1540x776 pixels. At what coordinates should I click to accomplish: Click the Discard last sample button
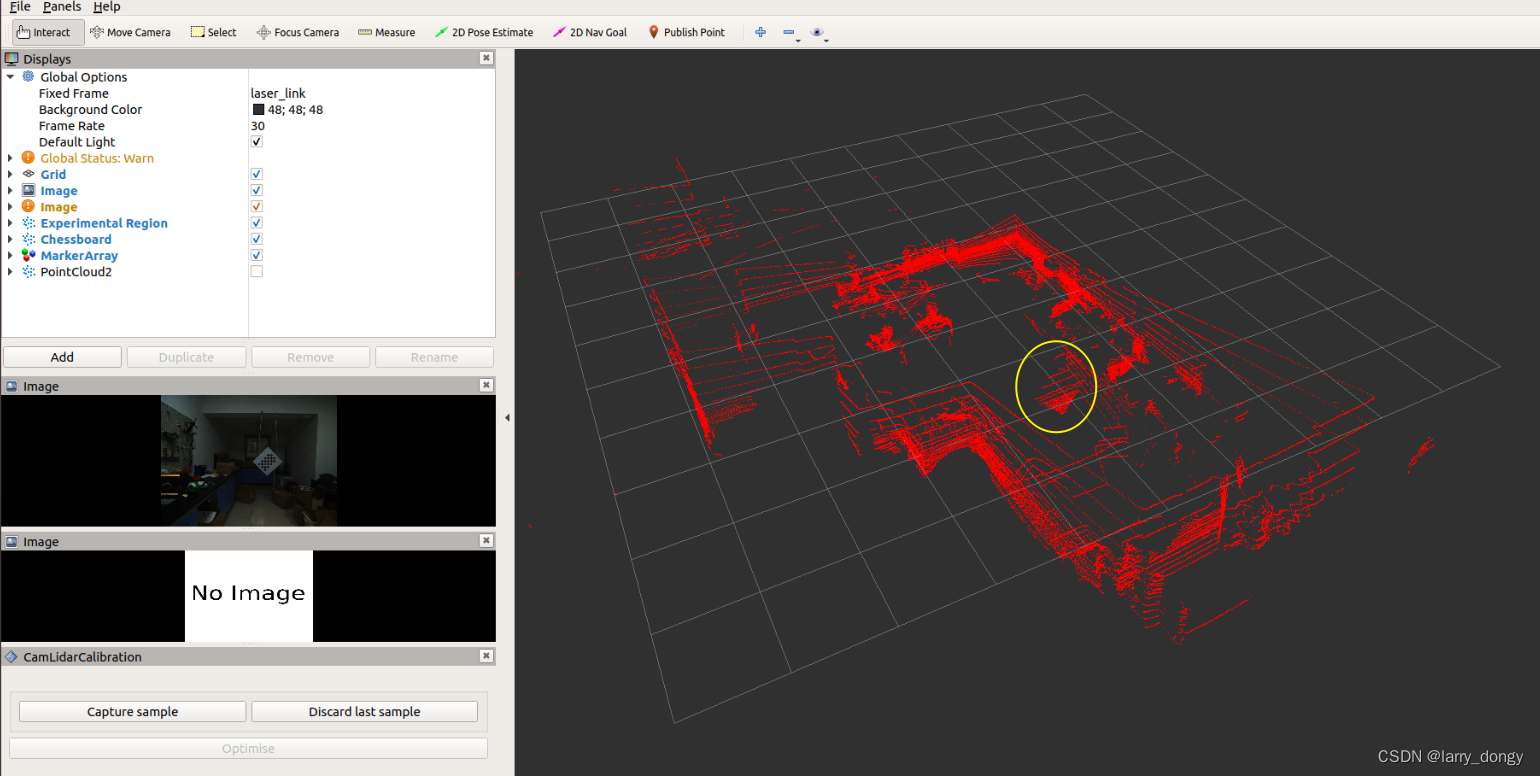click(364, 712)
